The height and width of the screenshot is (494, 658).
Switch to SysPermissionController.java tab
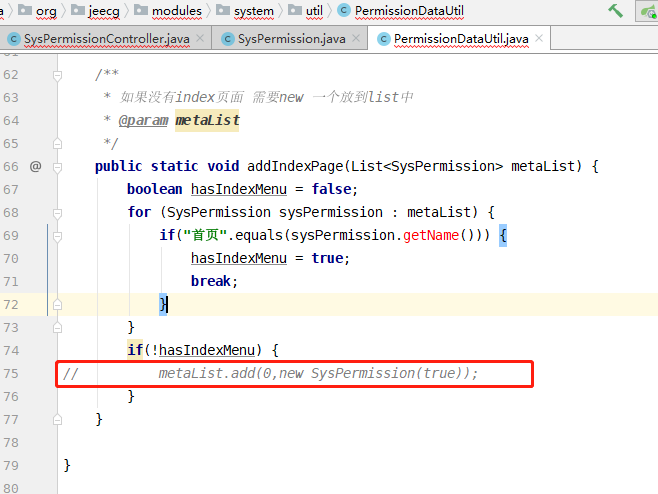coord(107,39)
